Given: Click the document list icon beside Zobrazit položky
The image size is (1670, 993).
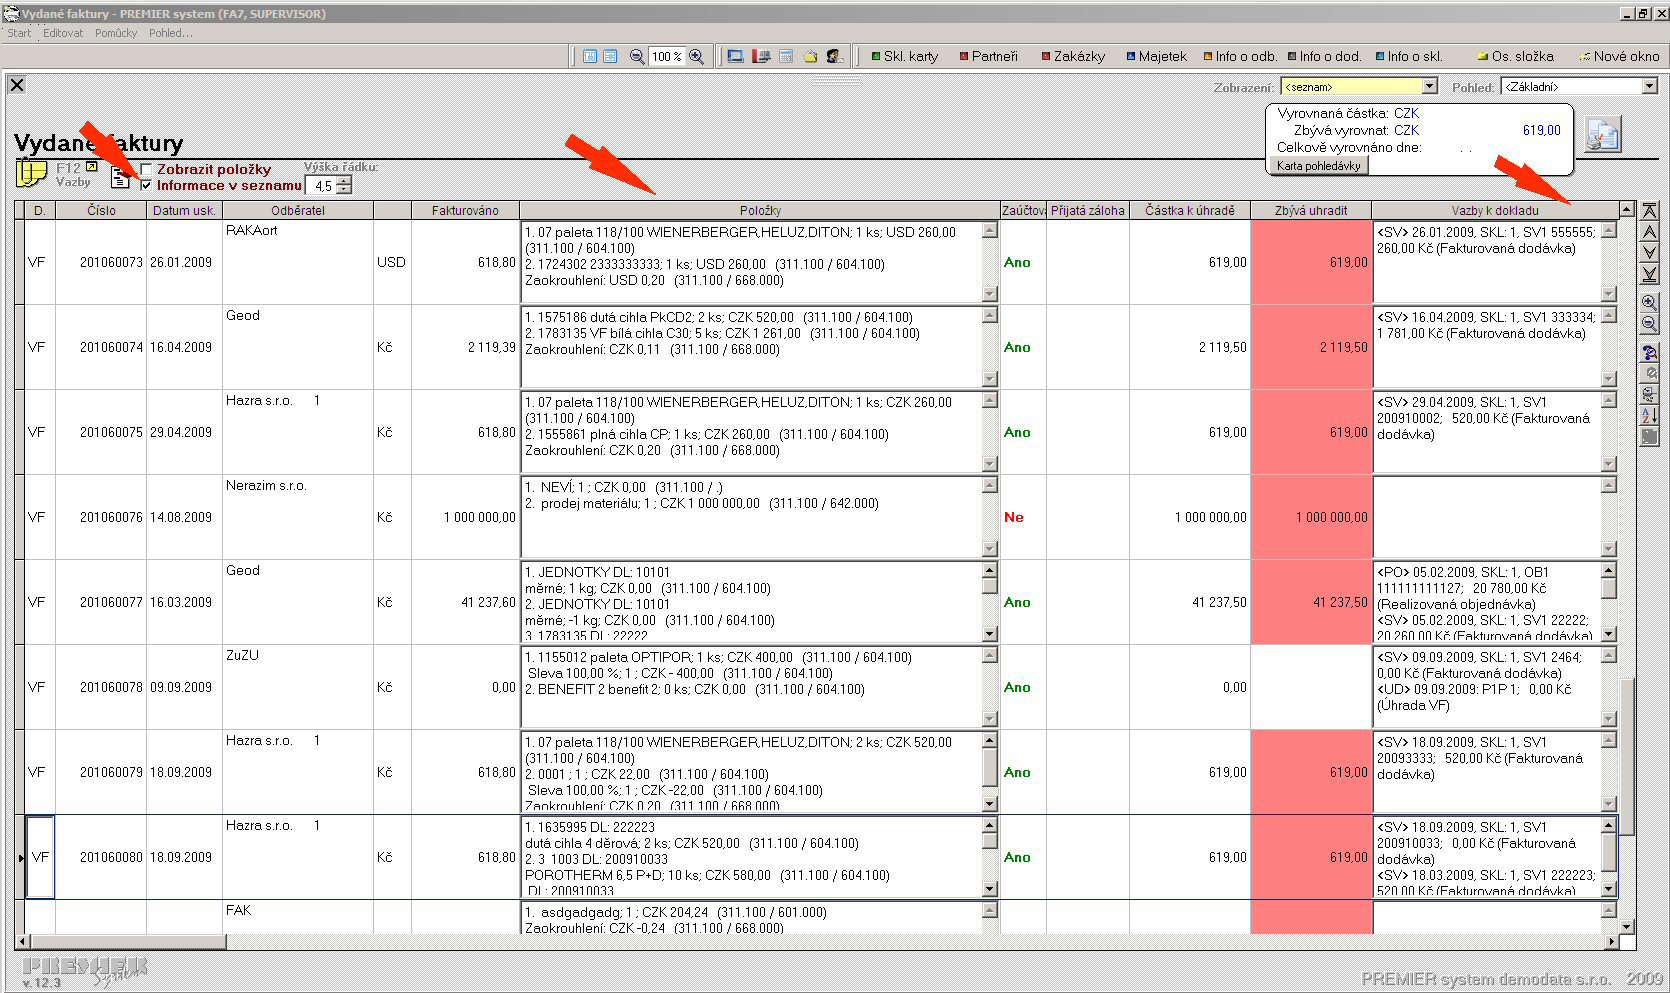Looking at the screenshot, I should click(x=120, y=177).
